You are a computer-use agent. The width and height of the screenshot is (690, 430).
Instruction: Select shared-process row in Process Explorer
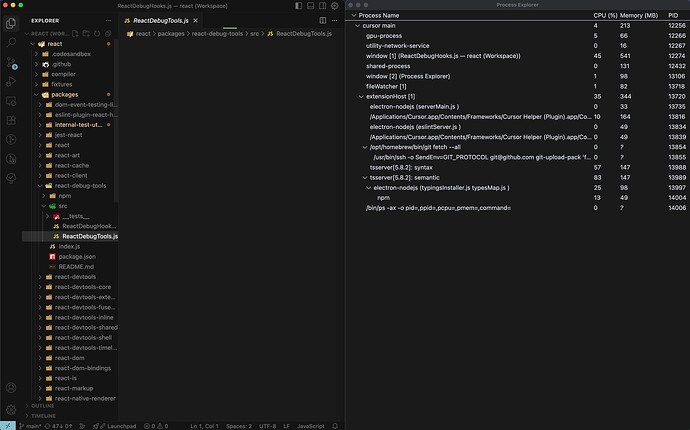coord(518,66)
